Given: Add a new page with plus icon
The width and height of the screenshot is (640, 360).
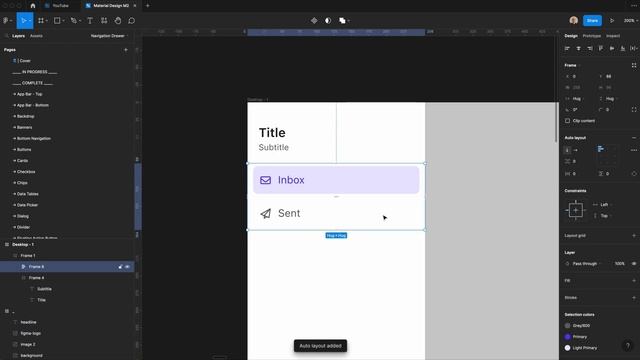Looking at the screenshot, I should 126,50.
